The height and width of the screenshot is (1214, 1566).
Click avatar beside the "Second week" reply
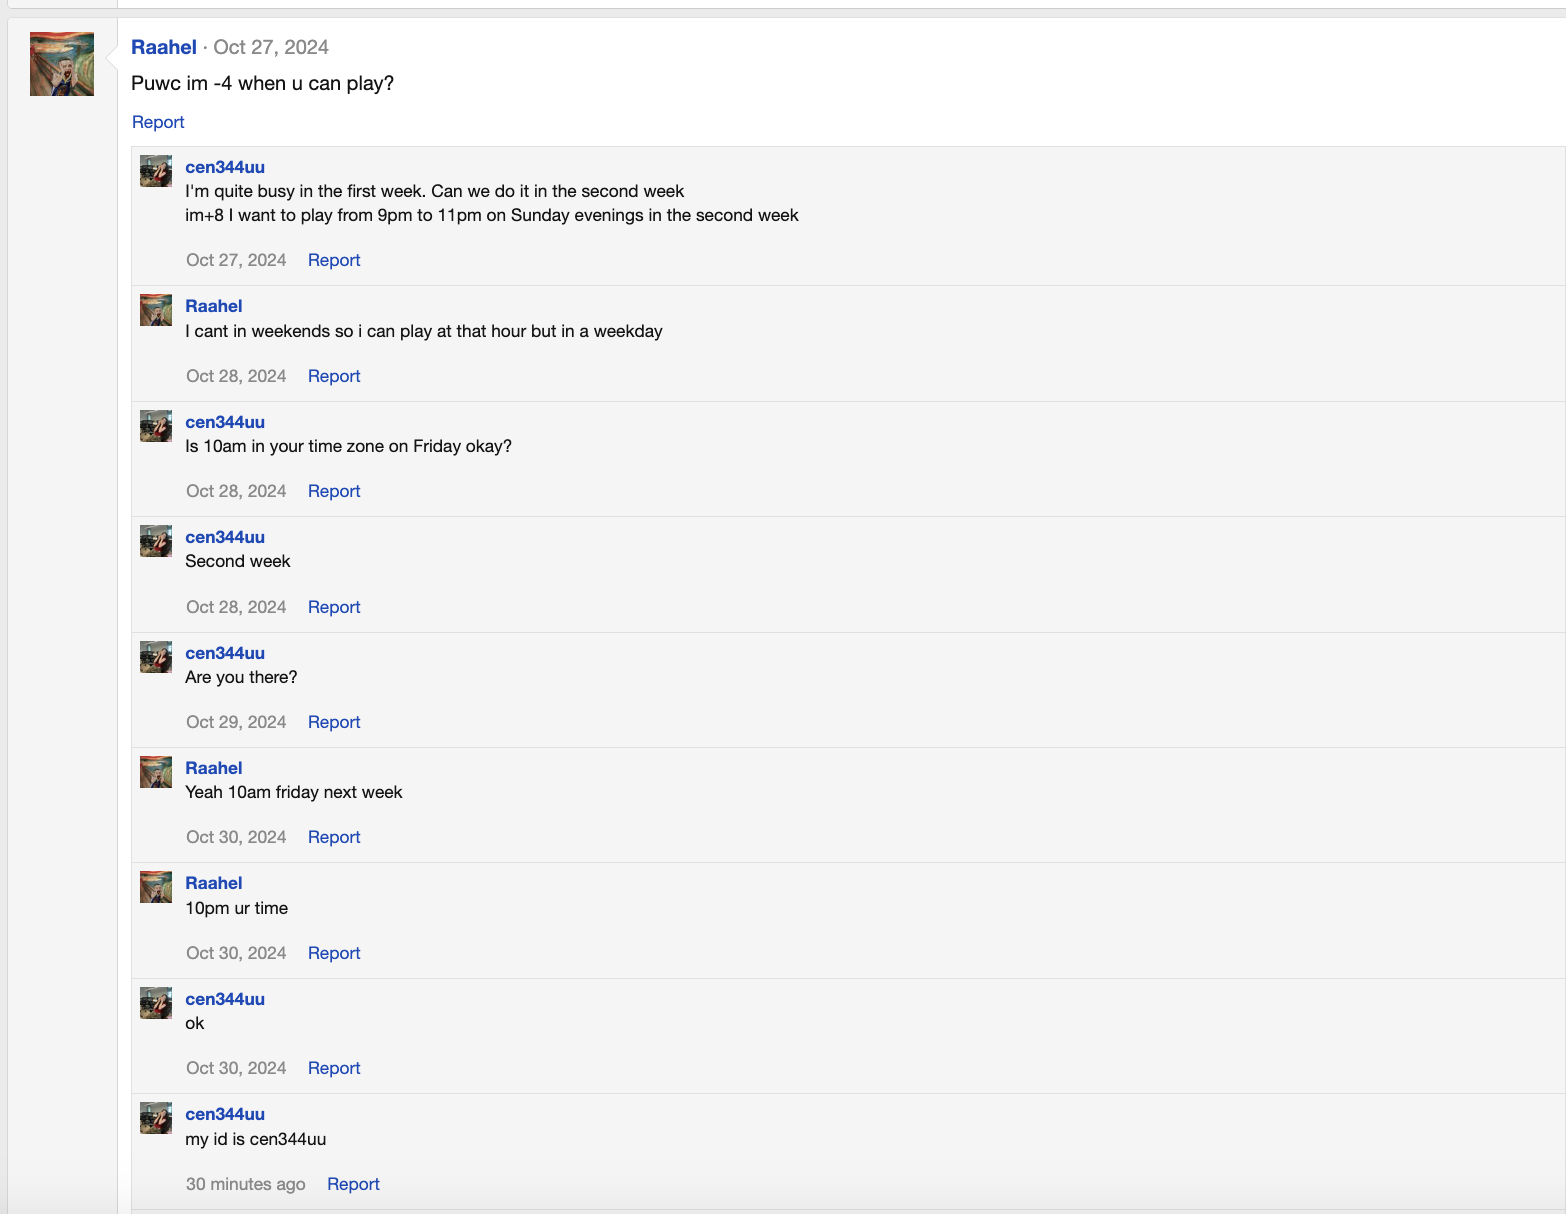click(x=156, y=541)
